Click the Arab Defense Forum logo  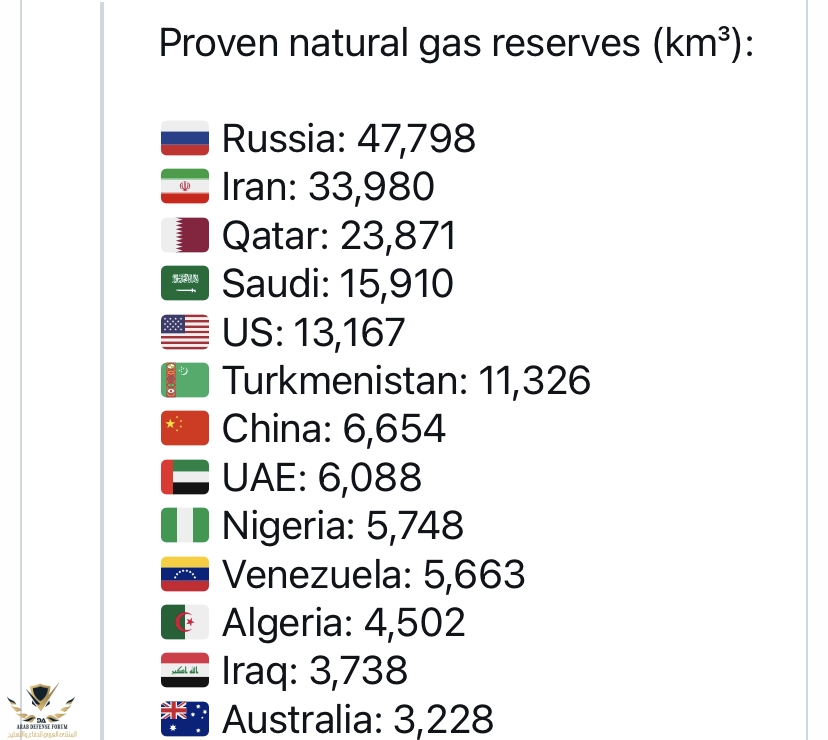tap(41, 710)
